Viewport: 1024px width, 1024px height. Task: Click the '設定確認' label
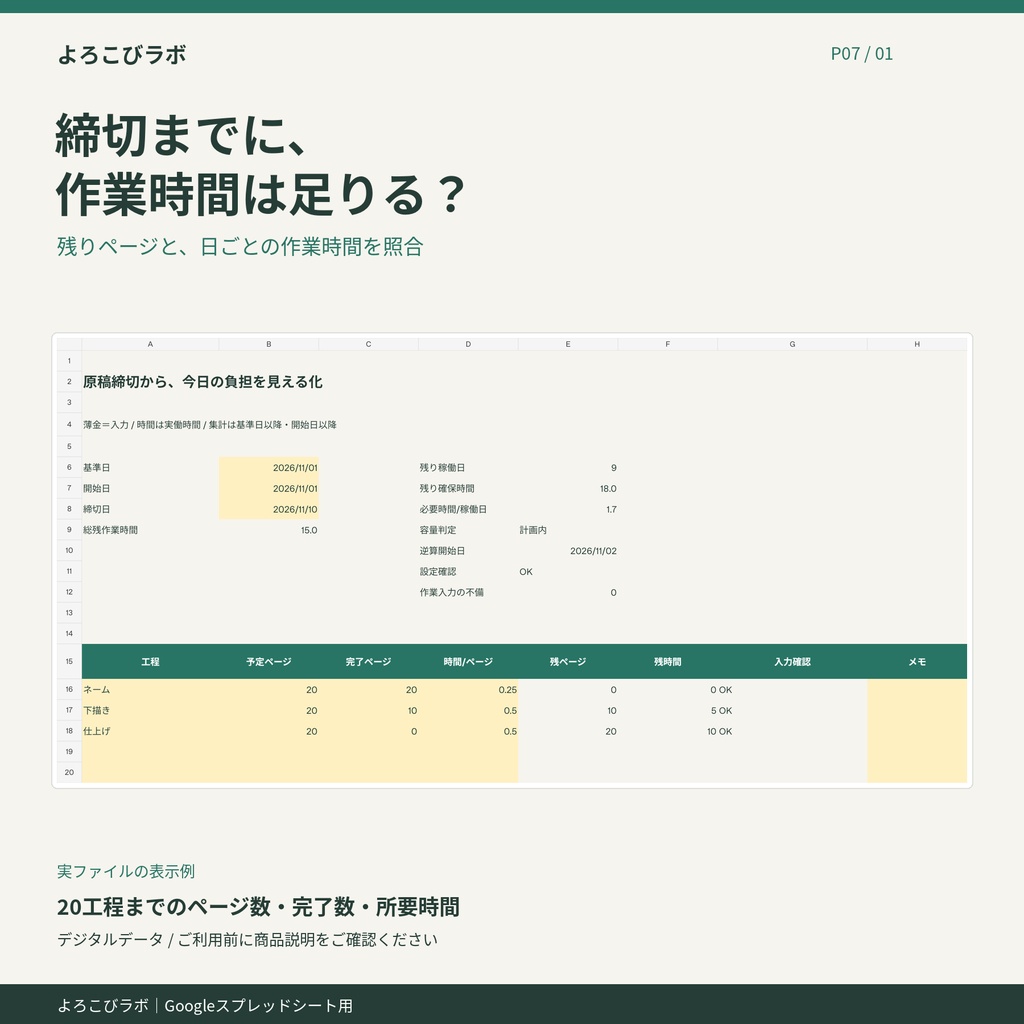point(438,572)
